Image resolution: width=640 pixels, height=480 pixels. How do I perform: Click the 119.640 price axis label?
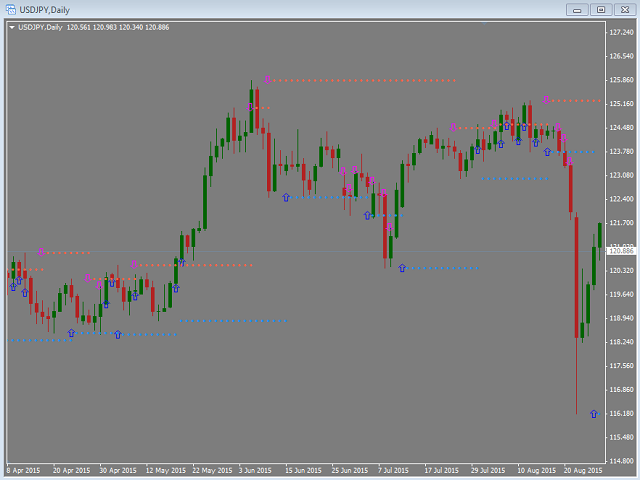pyautogui.click(x=621, y=294)
